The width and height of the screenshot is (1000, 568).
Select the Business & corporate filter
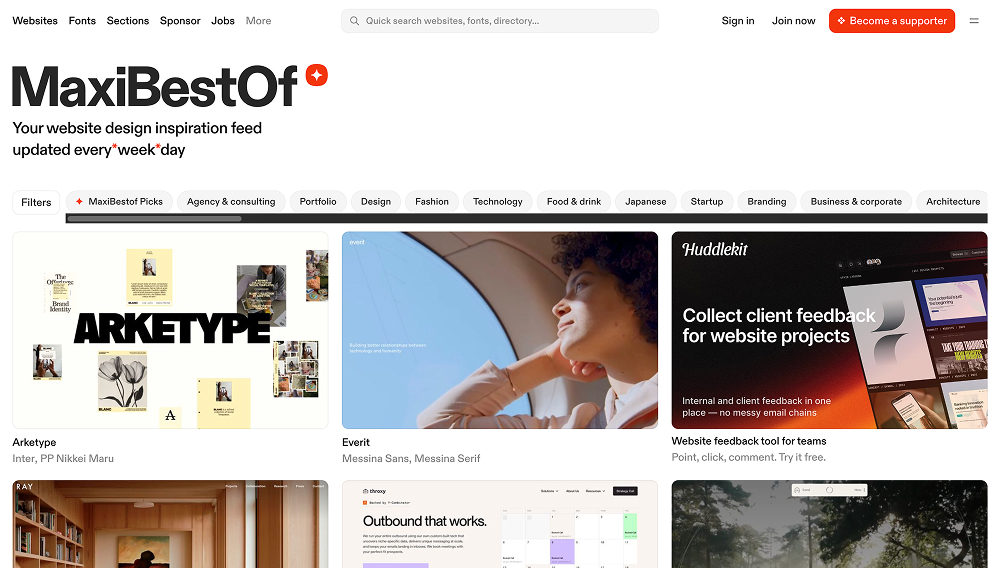(856, 201)
